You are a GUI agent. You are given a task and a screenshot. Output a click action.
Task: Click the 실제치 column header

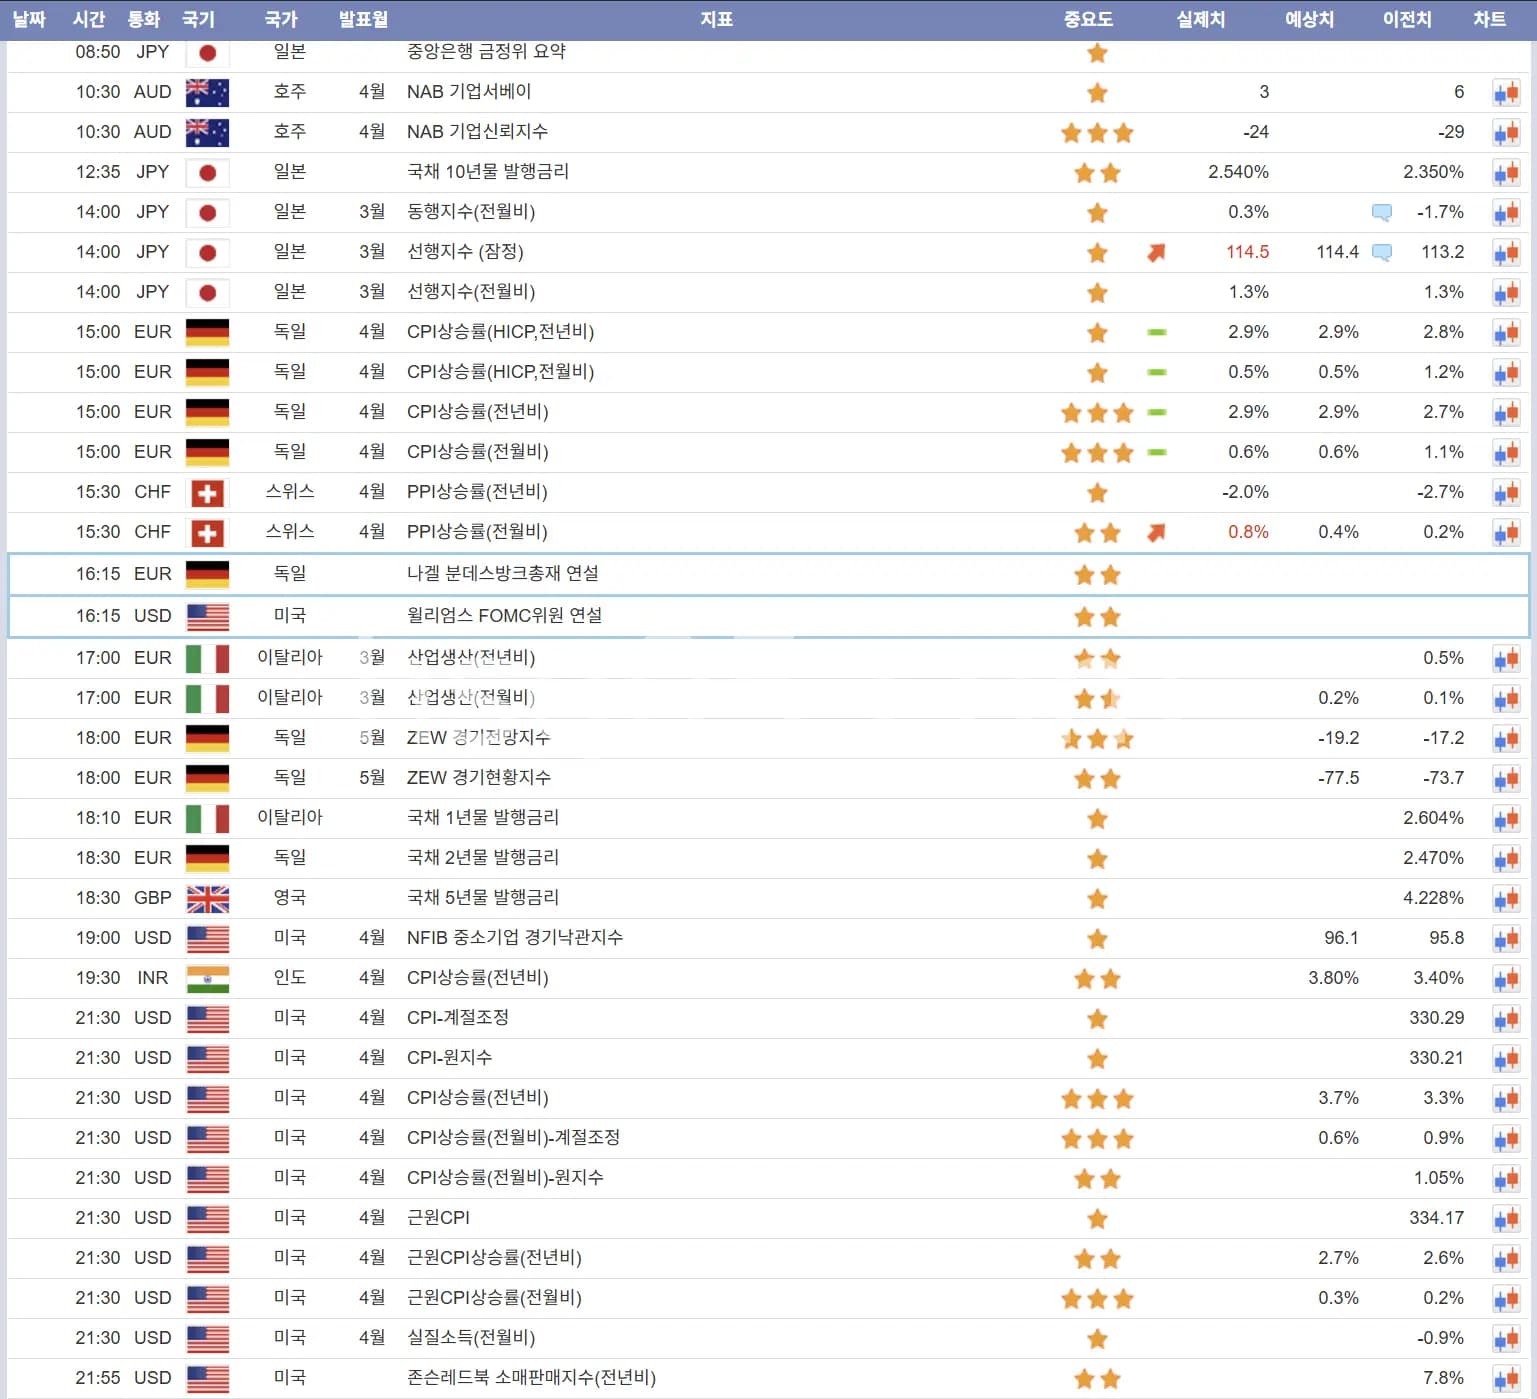pos(1200,19)
